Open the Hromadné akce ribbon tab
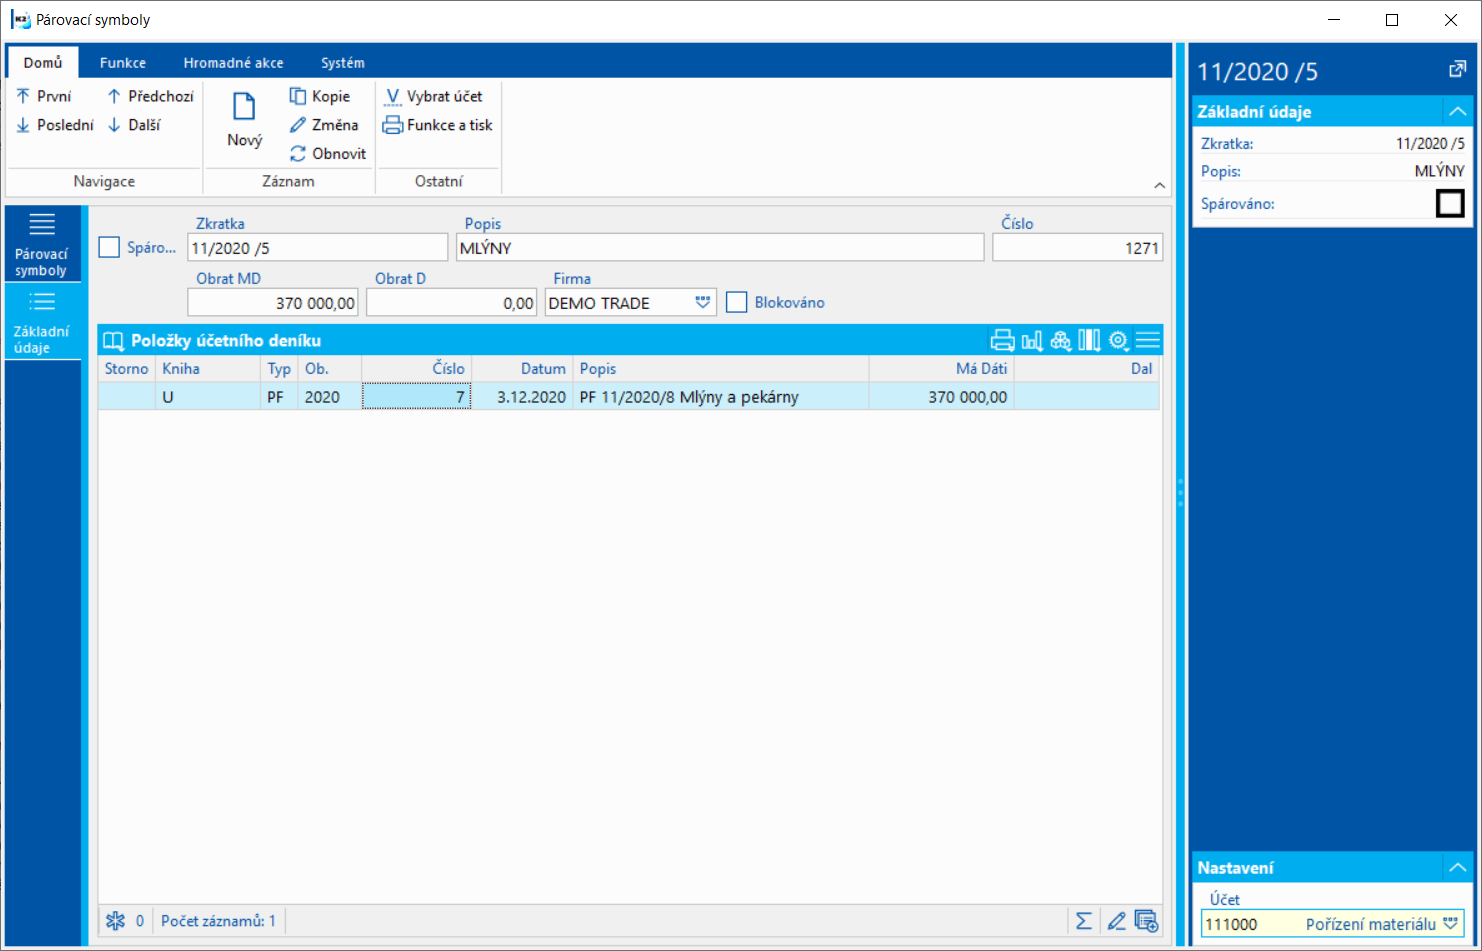The image size is (1482, 951). pos(233,62)
